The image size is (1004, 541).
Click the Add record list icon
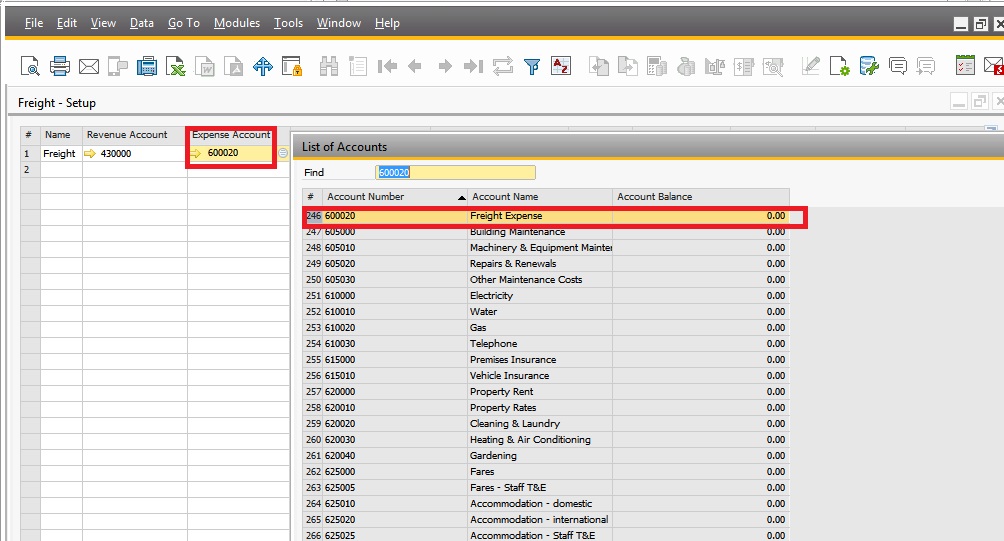click(x=358, y=66)
